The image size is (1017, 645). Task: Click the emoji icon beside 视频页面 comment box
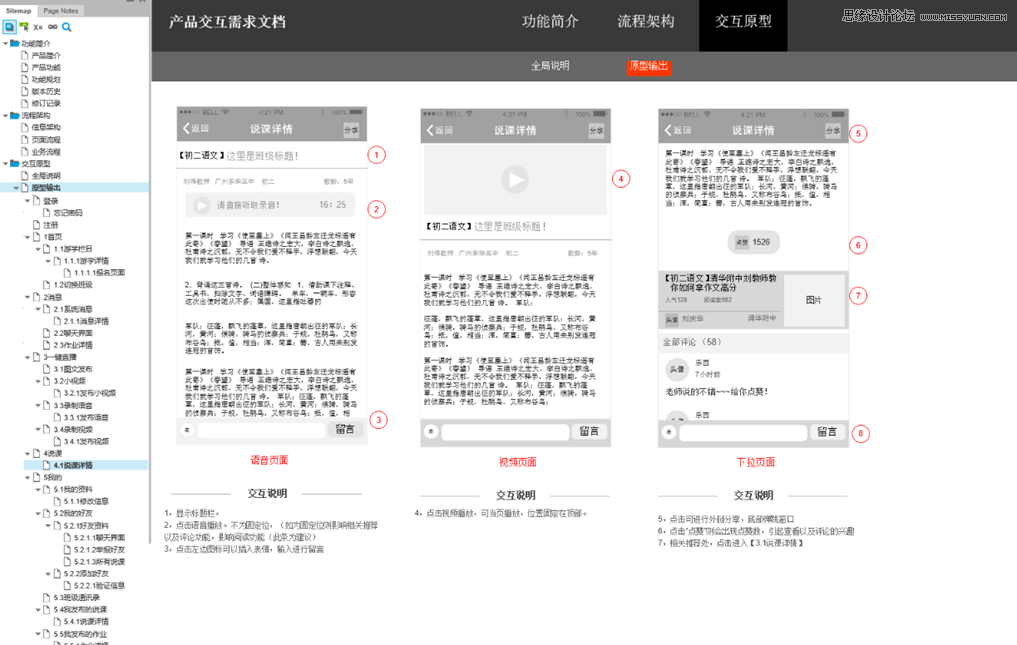tap(431, 432)
